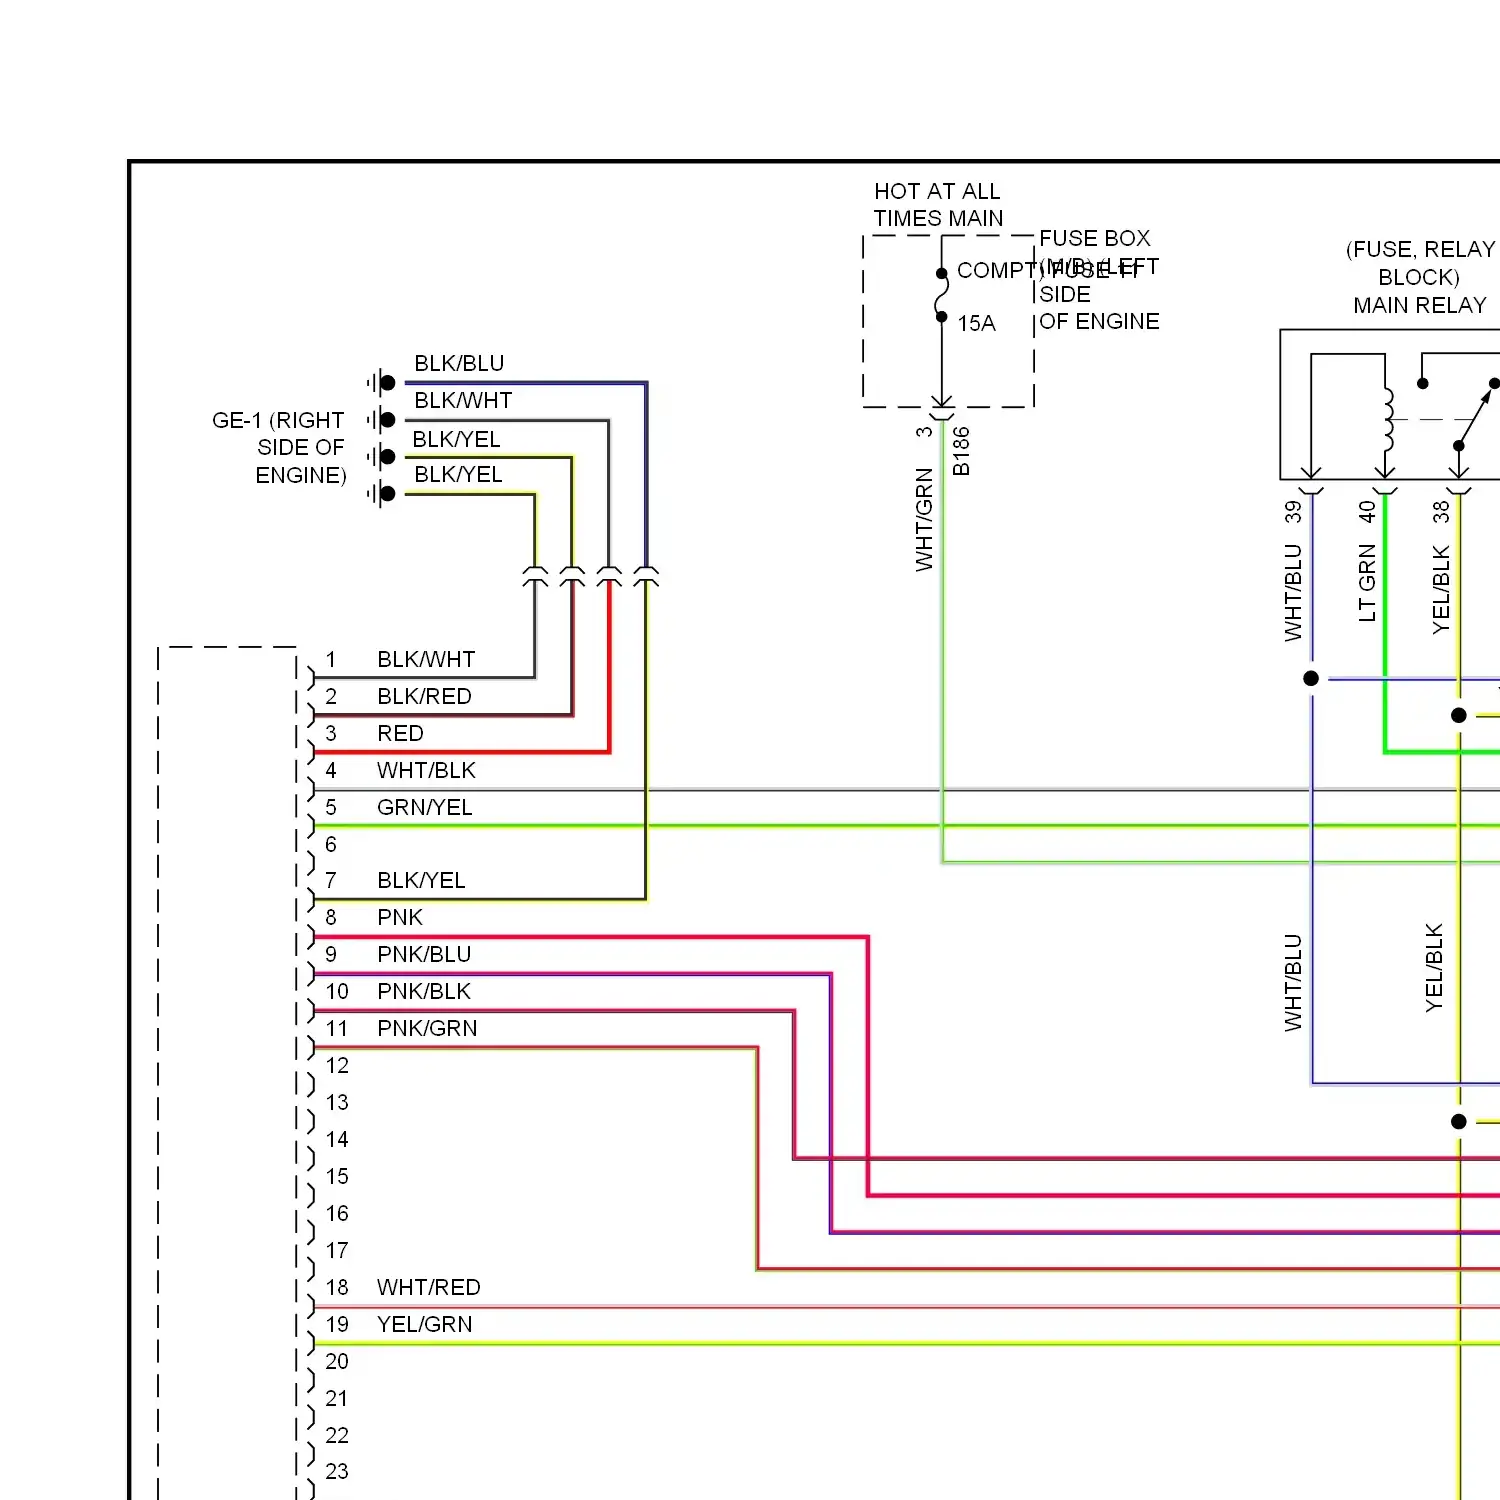The width and height of the screenshot is (1500, 1500).
Task: Click pin number 22
Action: point(337,1435)
